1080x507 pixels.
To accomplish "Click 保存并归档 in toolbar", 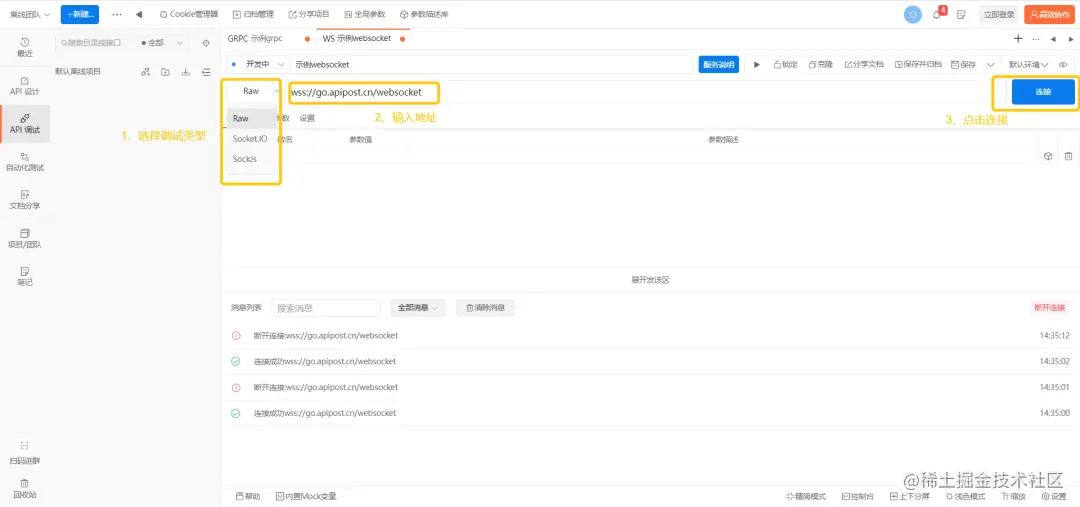I will (919, 64).
